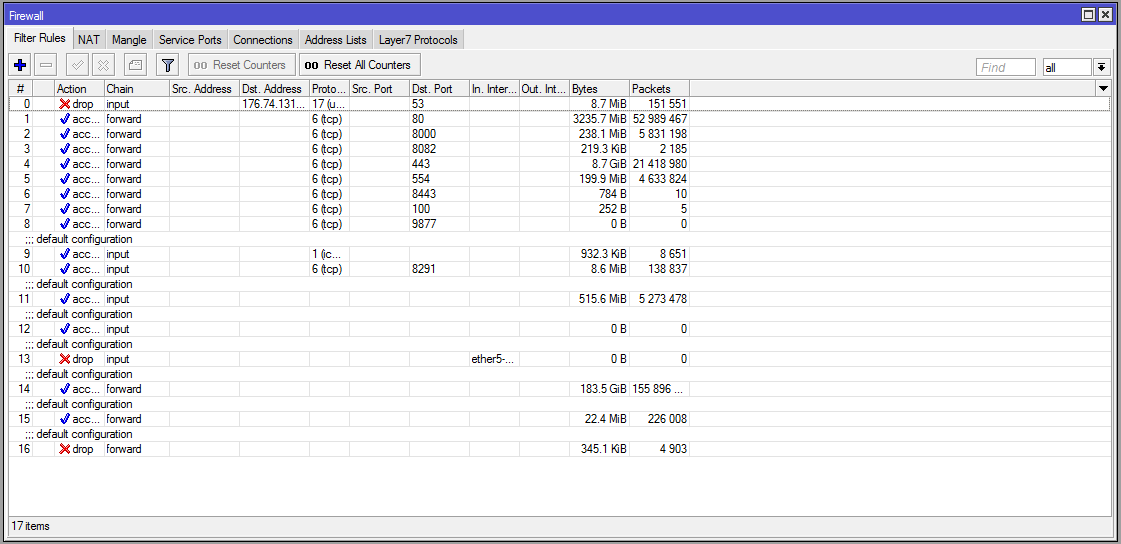
Task: Select packets value 52 989 467
Action: [x=659, y=119]
